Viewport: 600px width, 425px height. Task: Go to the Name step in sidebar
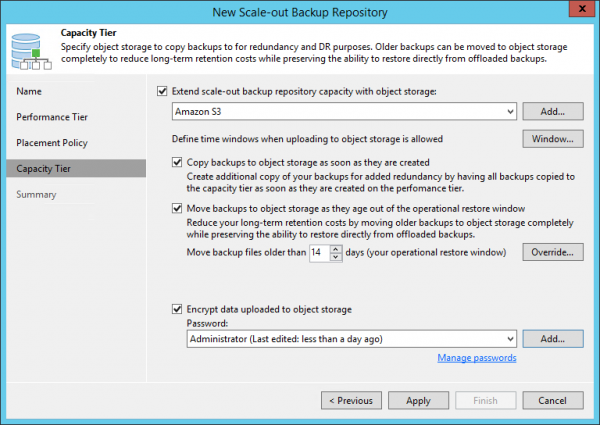[30, 91]
